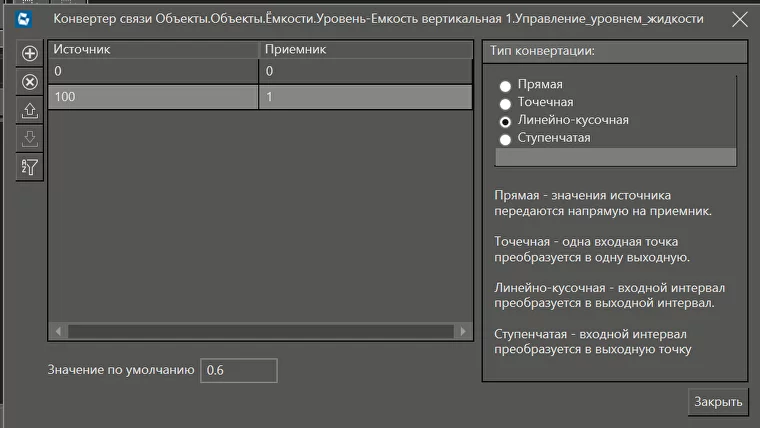Select the source cell in the first row
This screenshot has width=760, height=428.
tap(153, 72)
